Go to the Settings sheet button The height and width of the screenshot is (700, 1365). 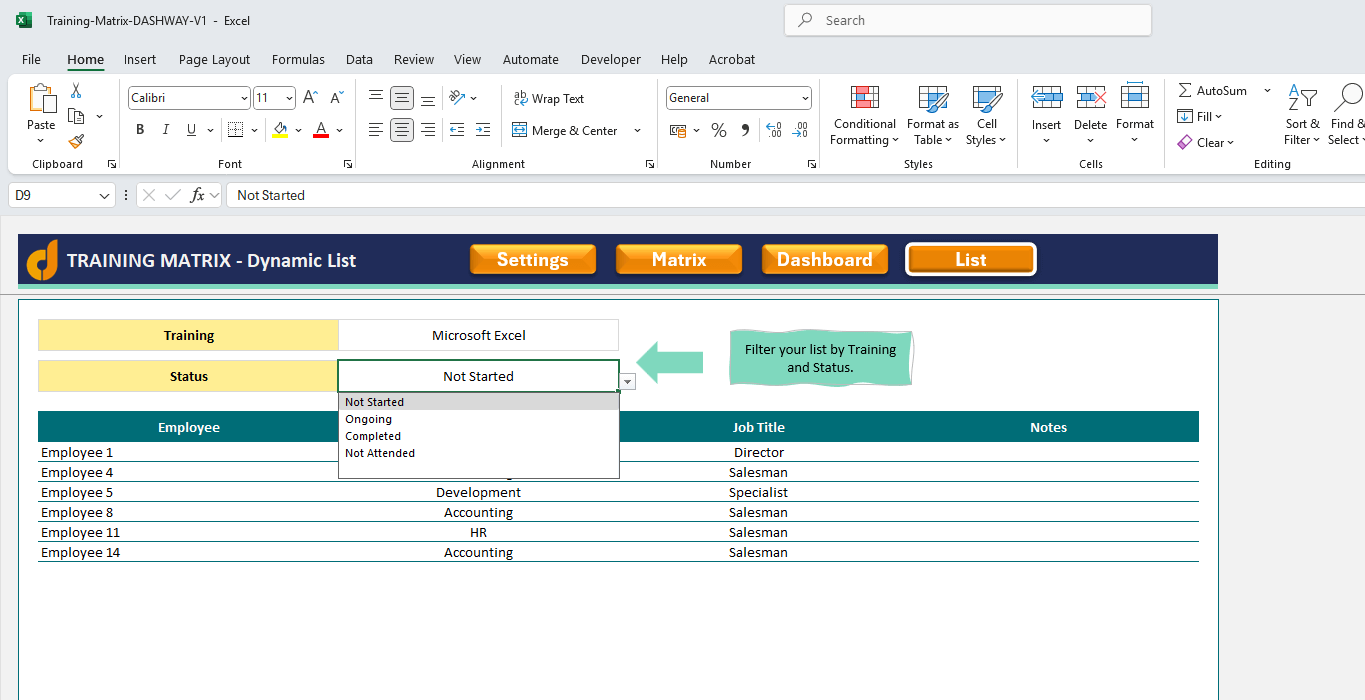click(x=533, y=259)
